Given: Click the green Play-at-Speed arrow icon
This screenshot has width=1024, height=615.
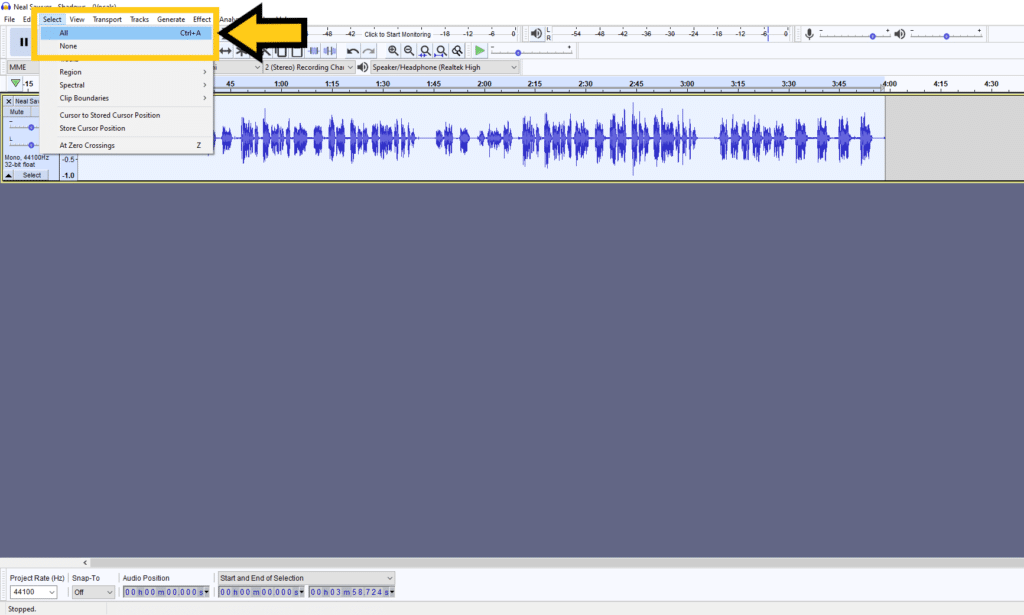Looking at the screenshot, I should [479, 49].
